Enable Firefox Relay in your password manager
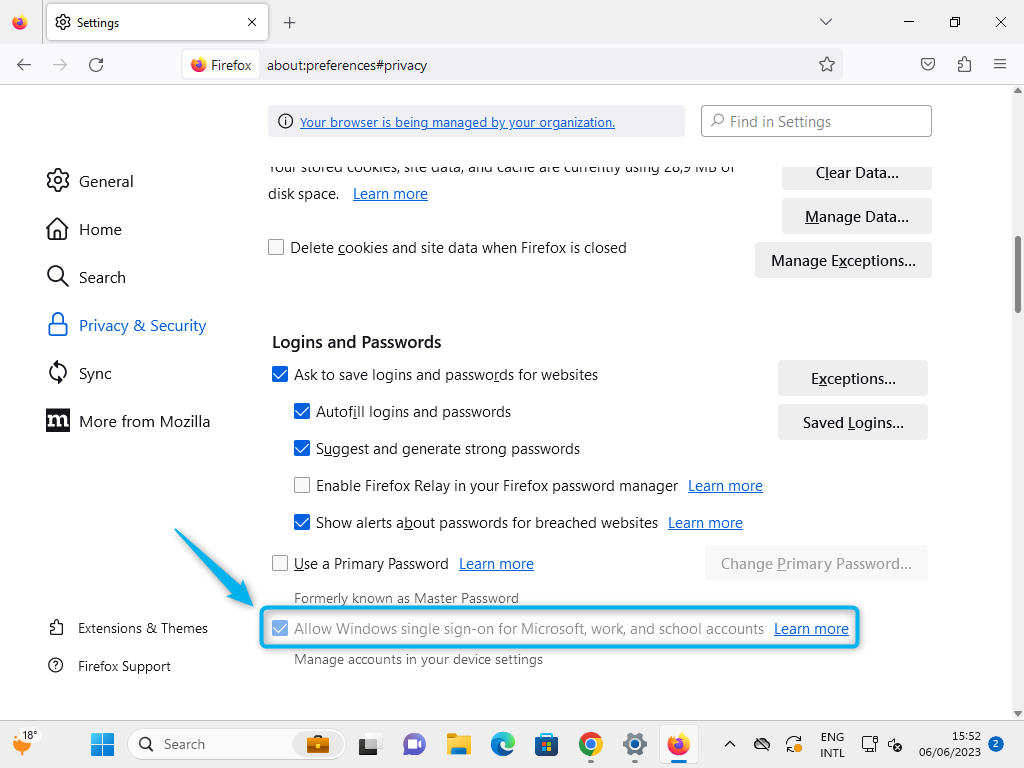Screen dimensions: 1024x768 point(302,485)
